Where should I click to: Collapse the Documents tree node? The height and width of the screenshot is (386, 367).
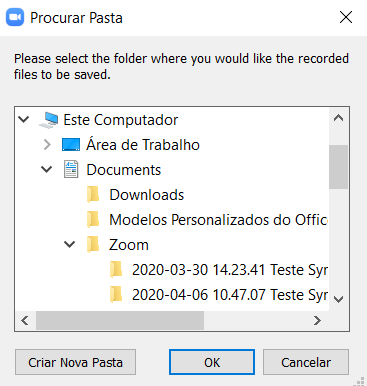(x=47, y=169)
